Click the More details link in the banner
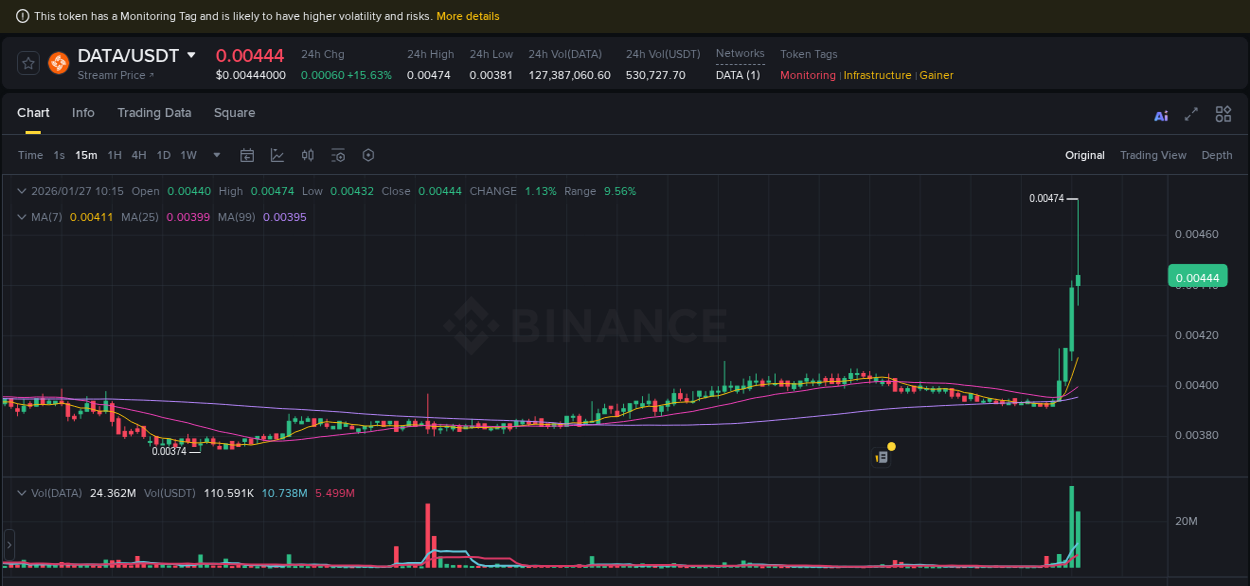The image size is (1250, 586). (x=468, y=16)
